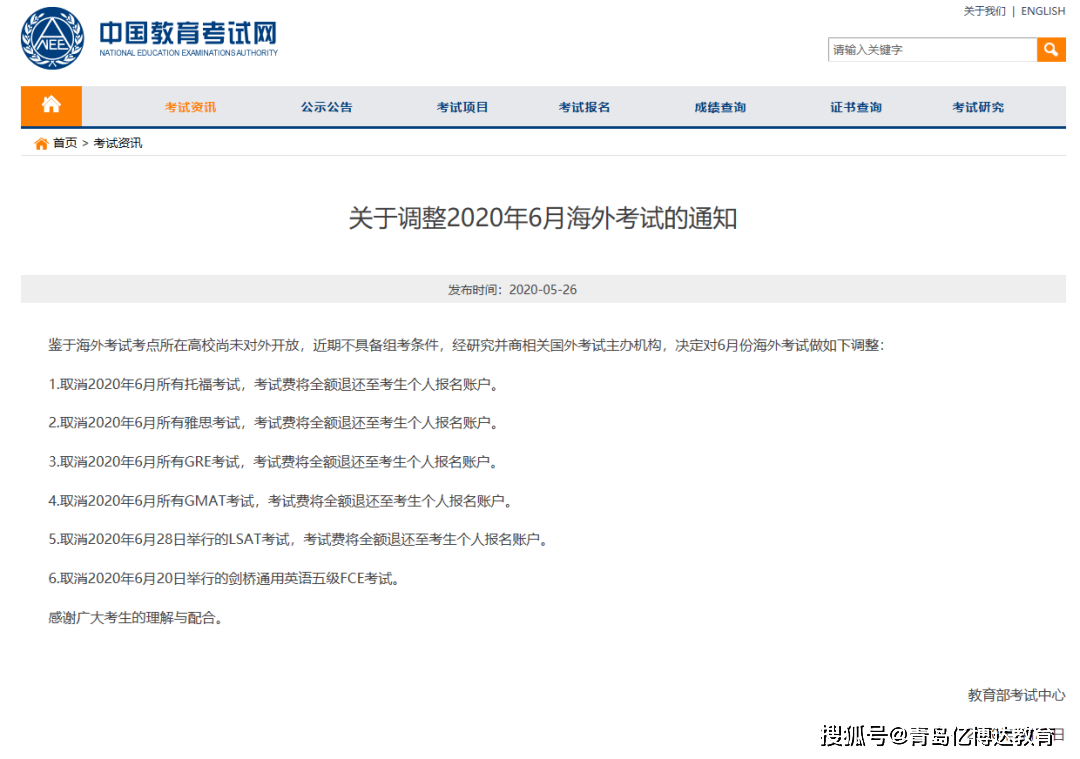Click the NEEA circular logo emblem
Viewport: 1080px width, 759px height.
click(x=51, y=38)
